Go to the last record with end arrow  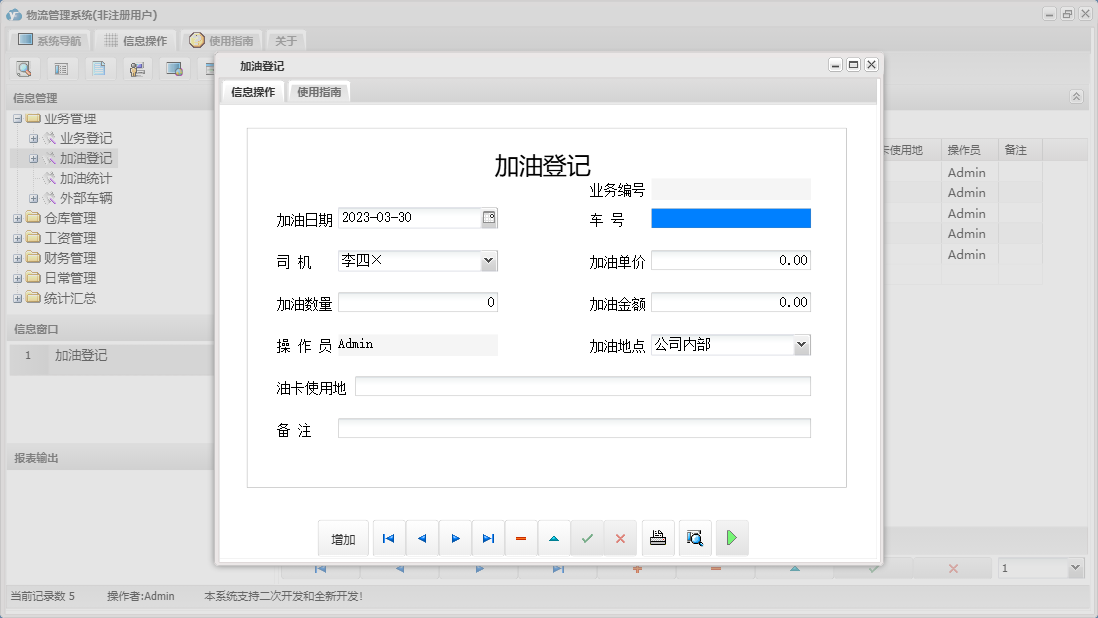coord(488,538)
